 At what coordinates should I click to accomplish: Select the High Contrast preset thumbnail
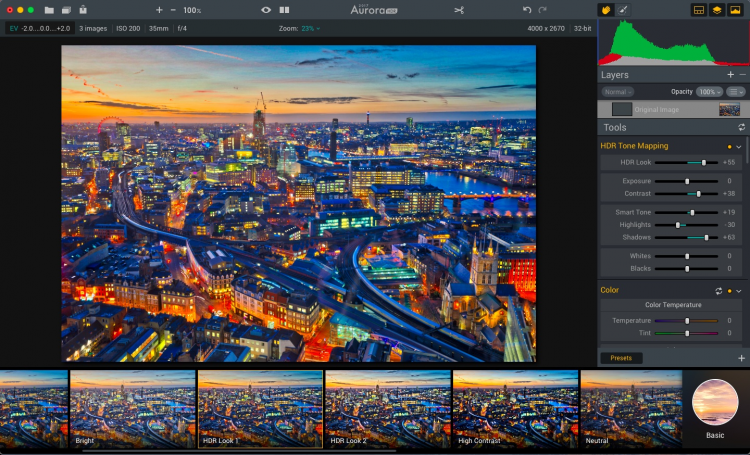(515, 408)
